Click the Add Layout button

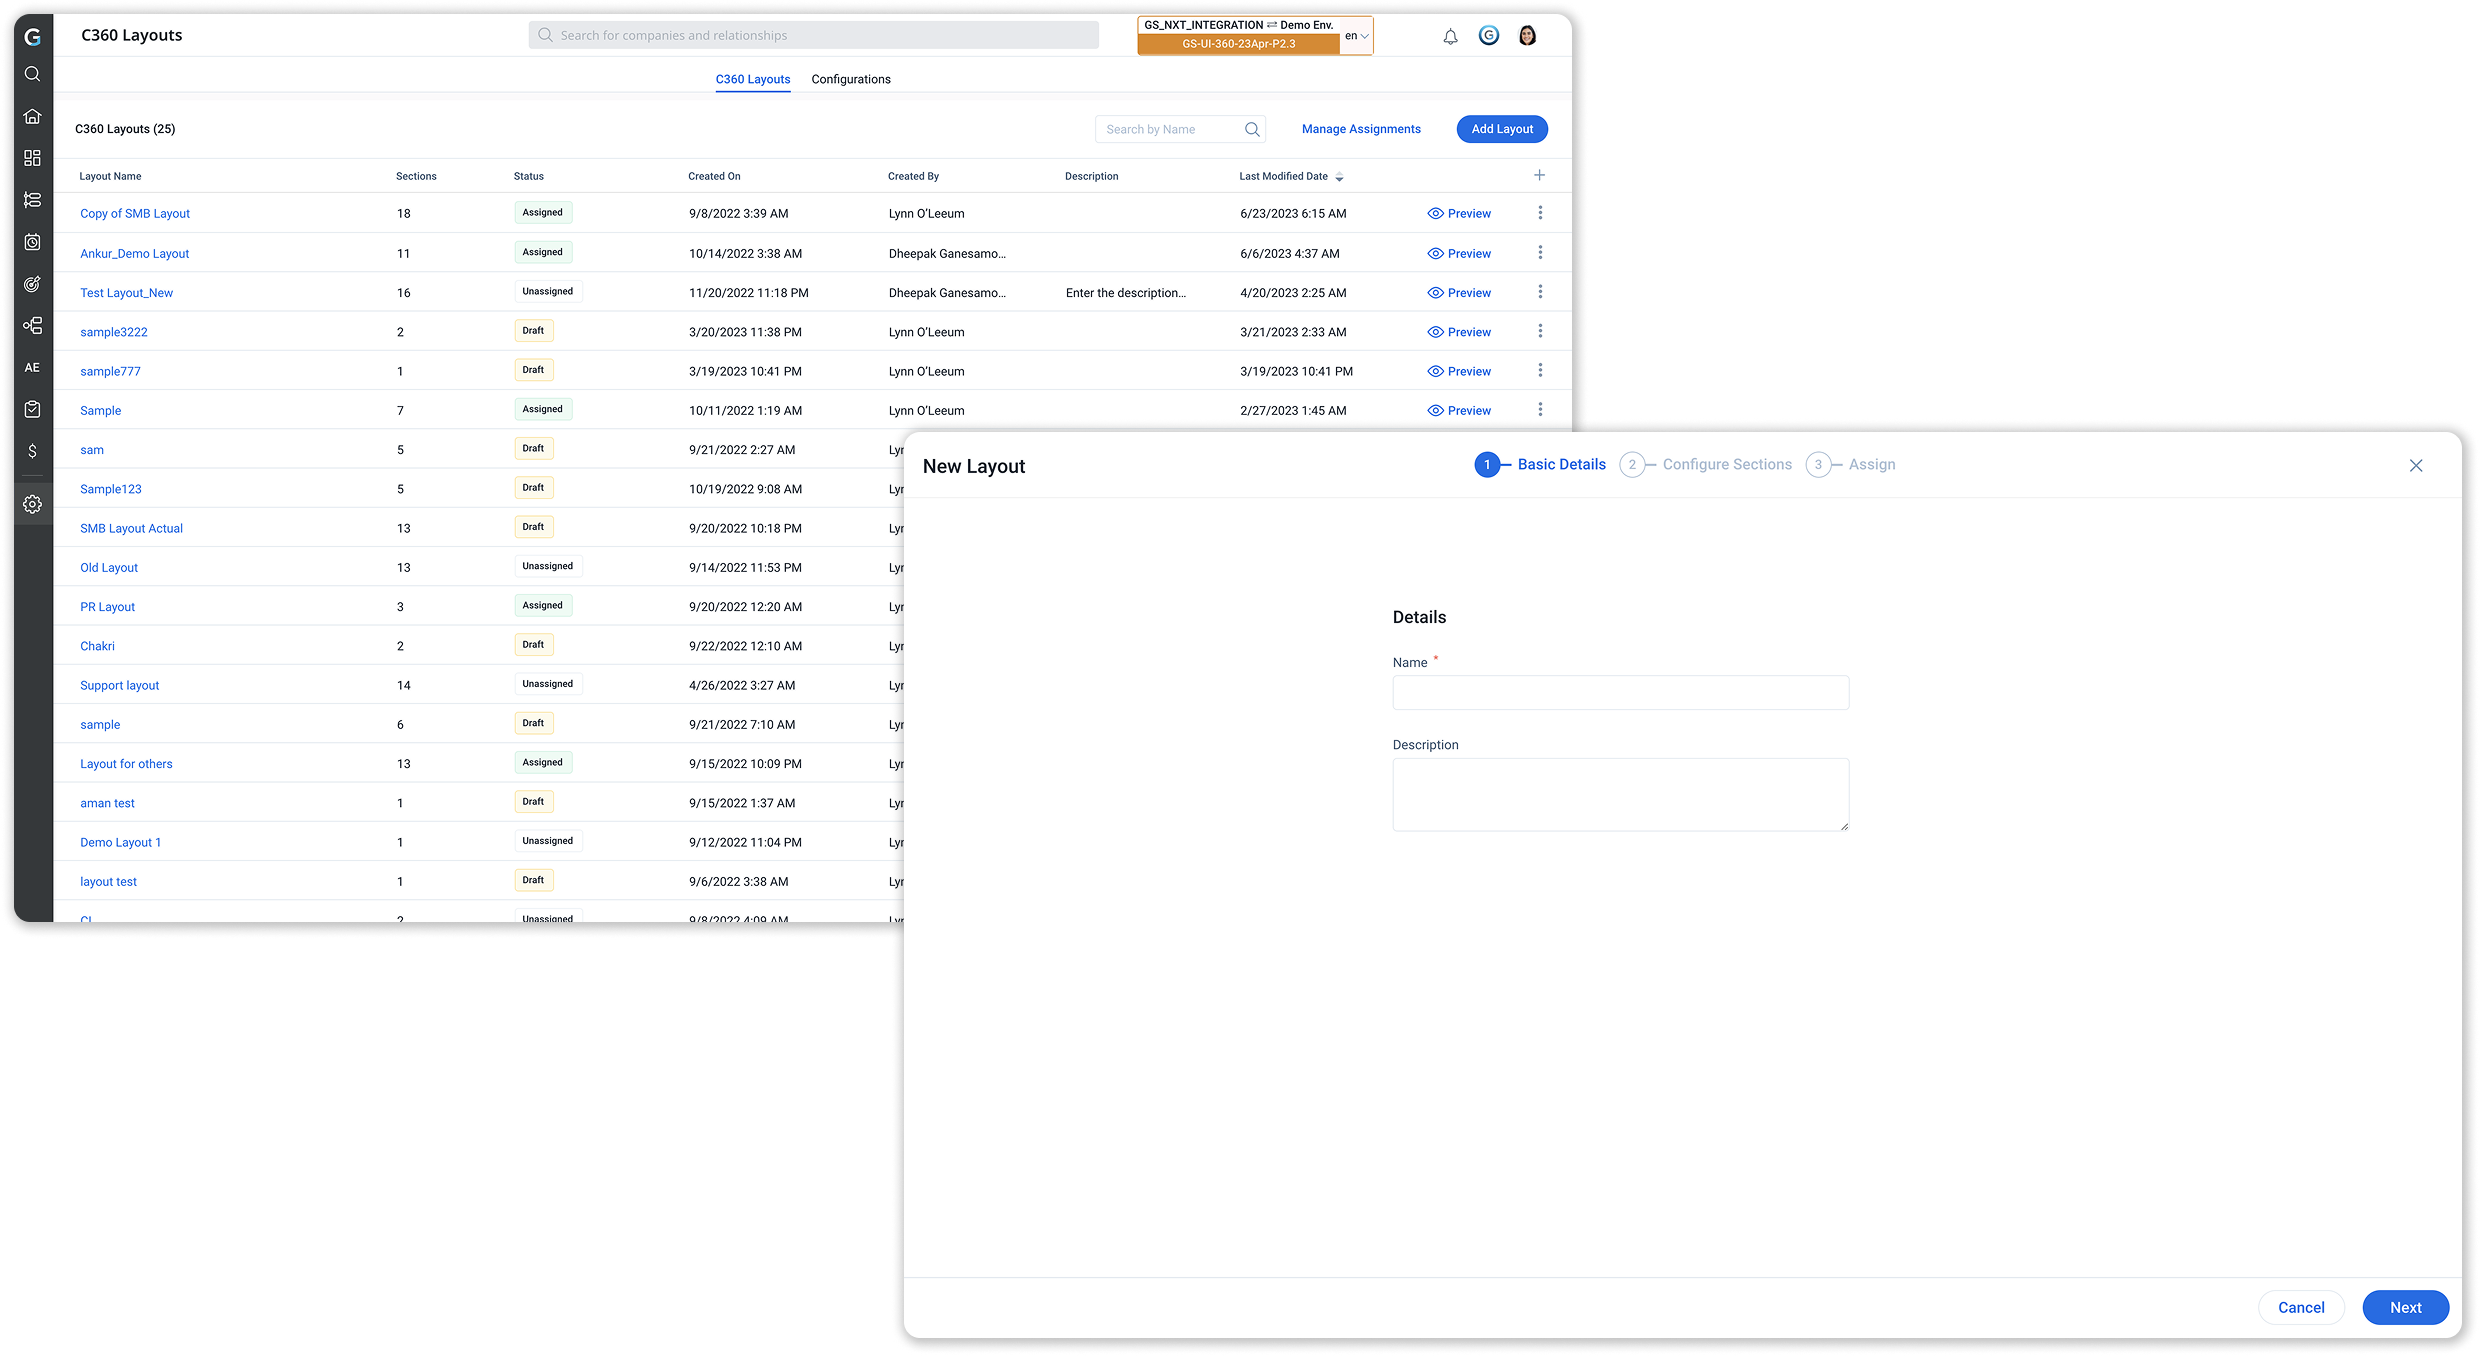coord(1502,129)
